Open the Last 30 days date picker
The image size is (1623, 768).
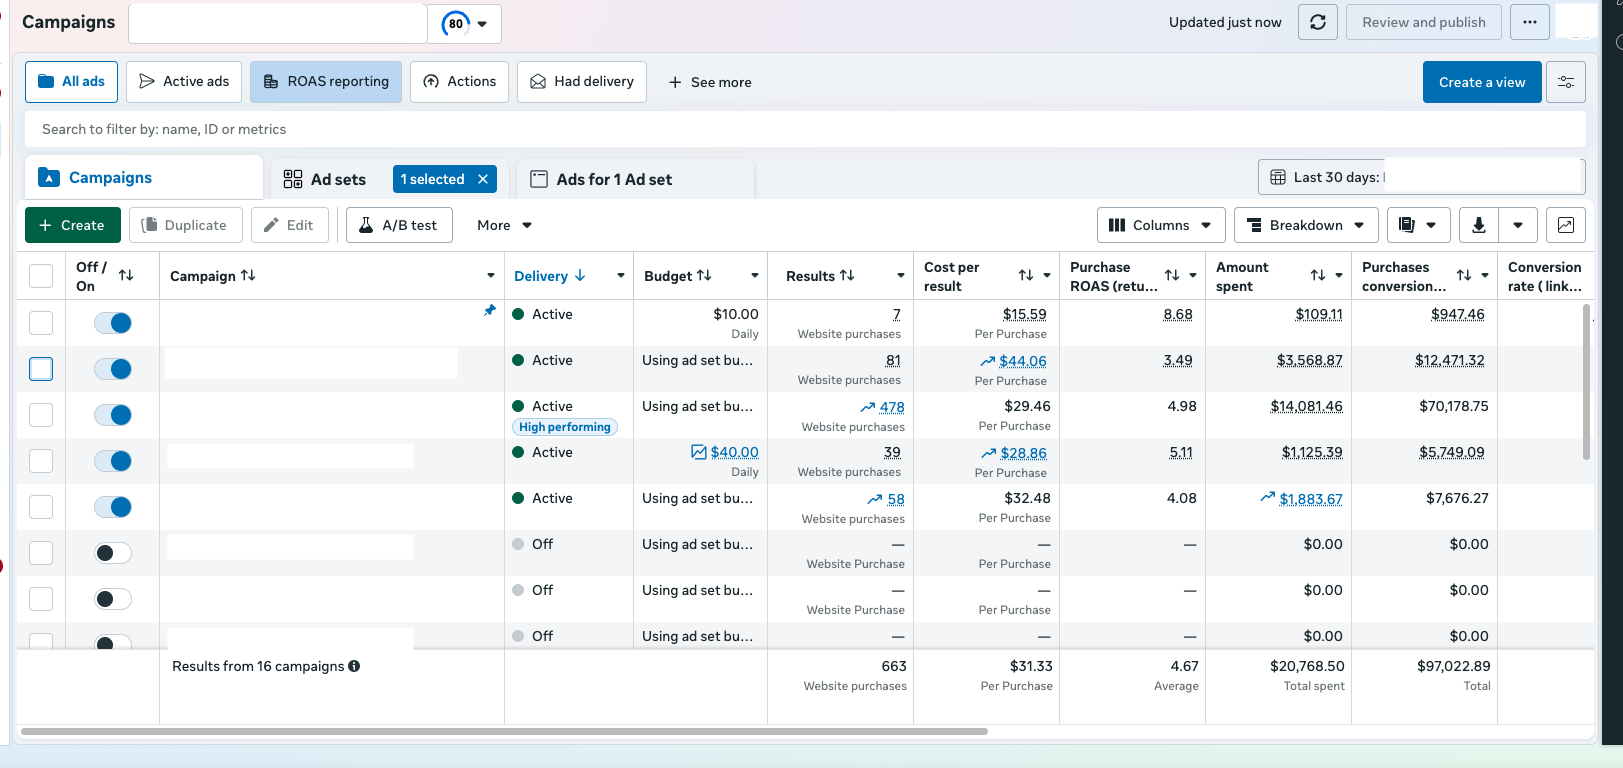point(1421,177)
